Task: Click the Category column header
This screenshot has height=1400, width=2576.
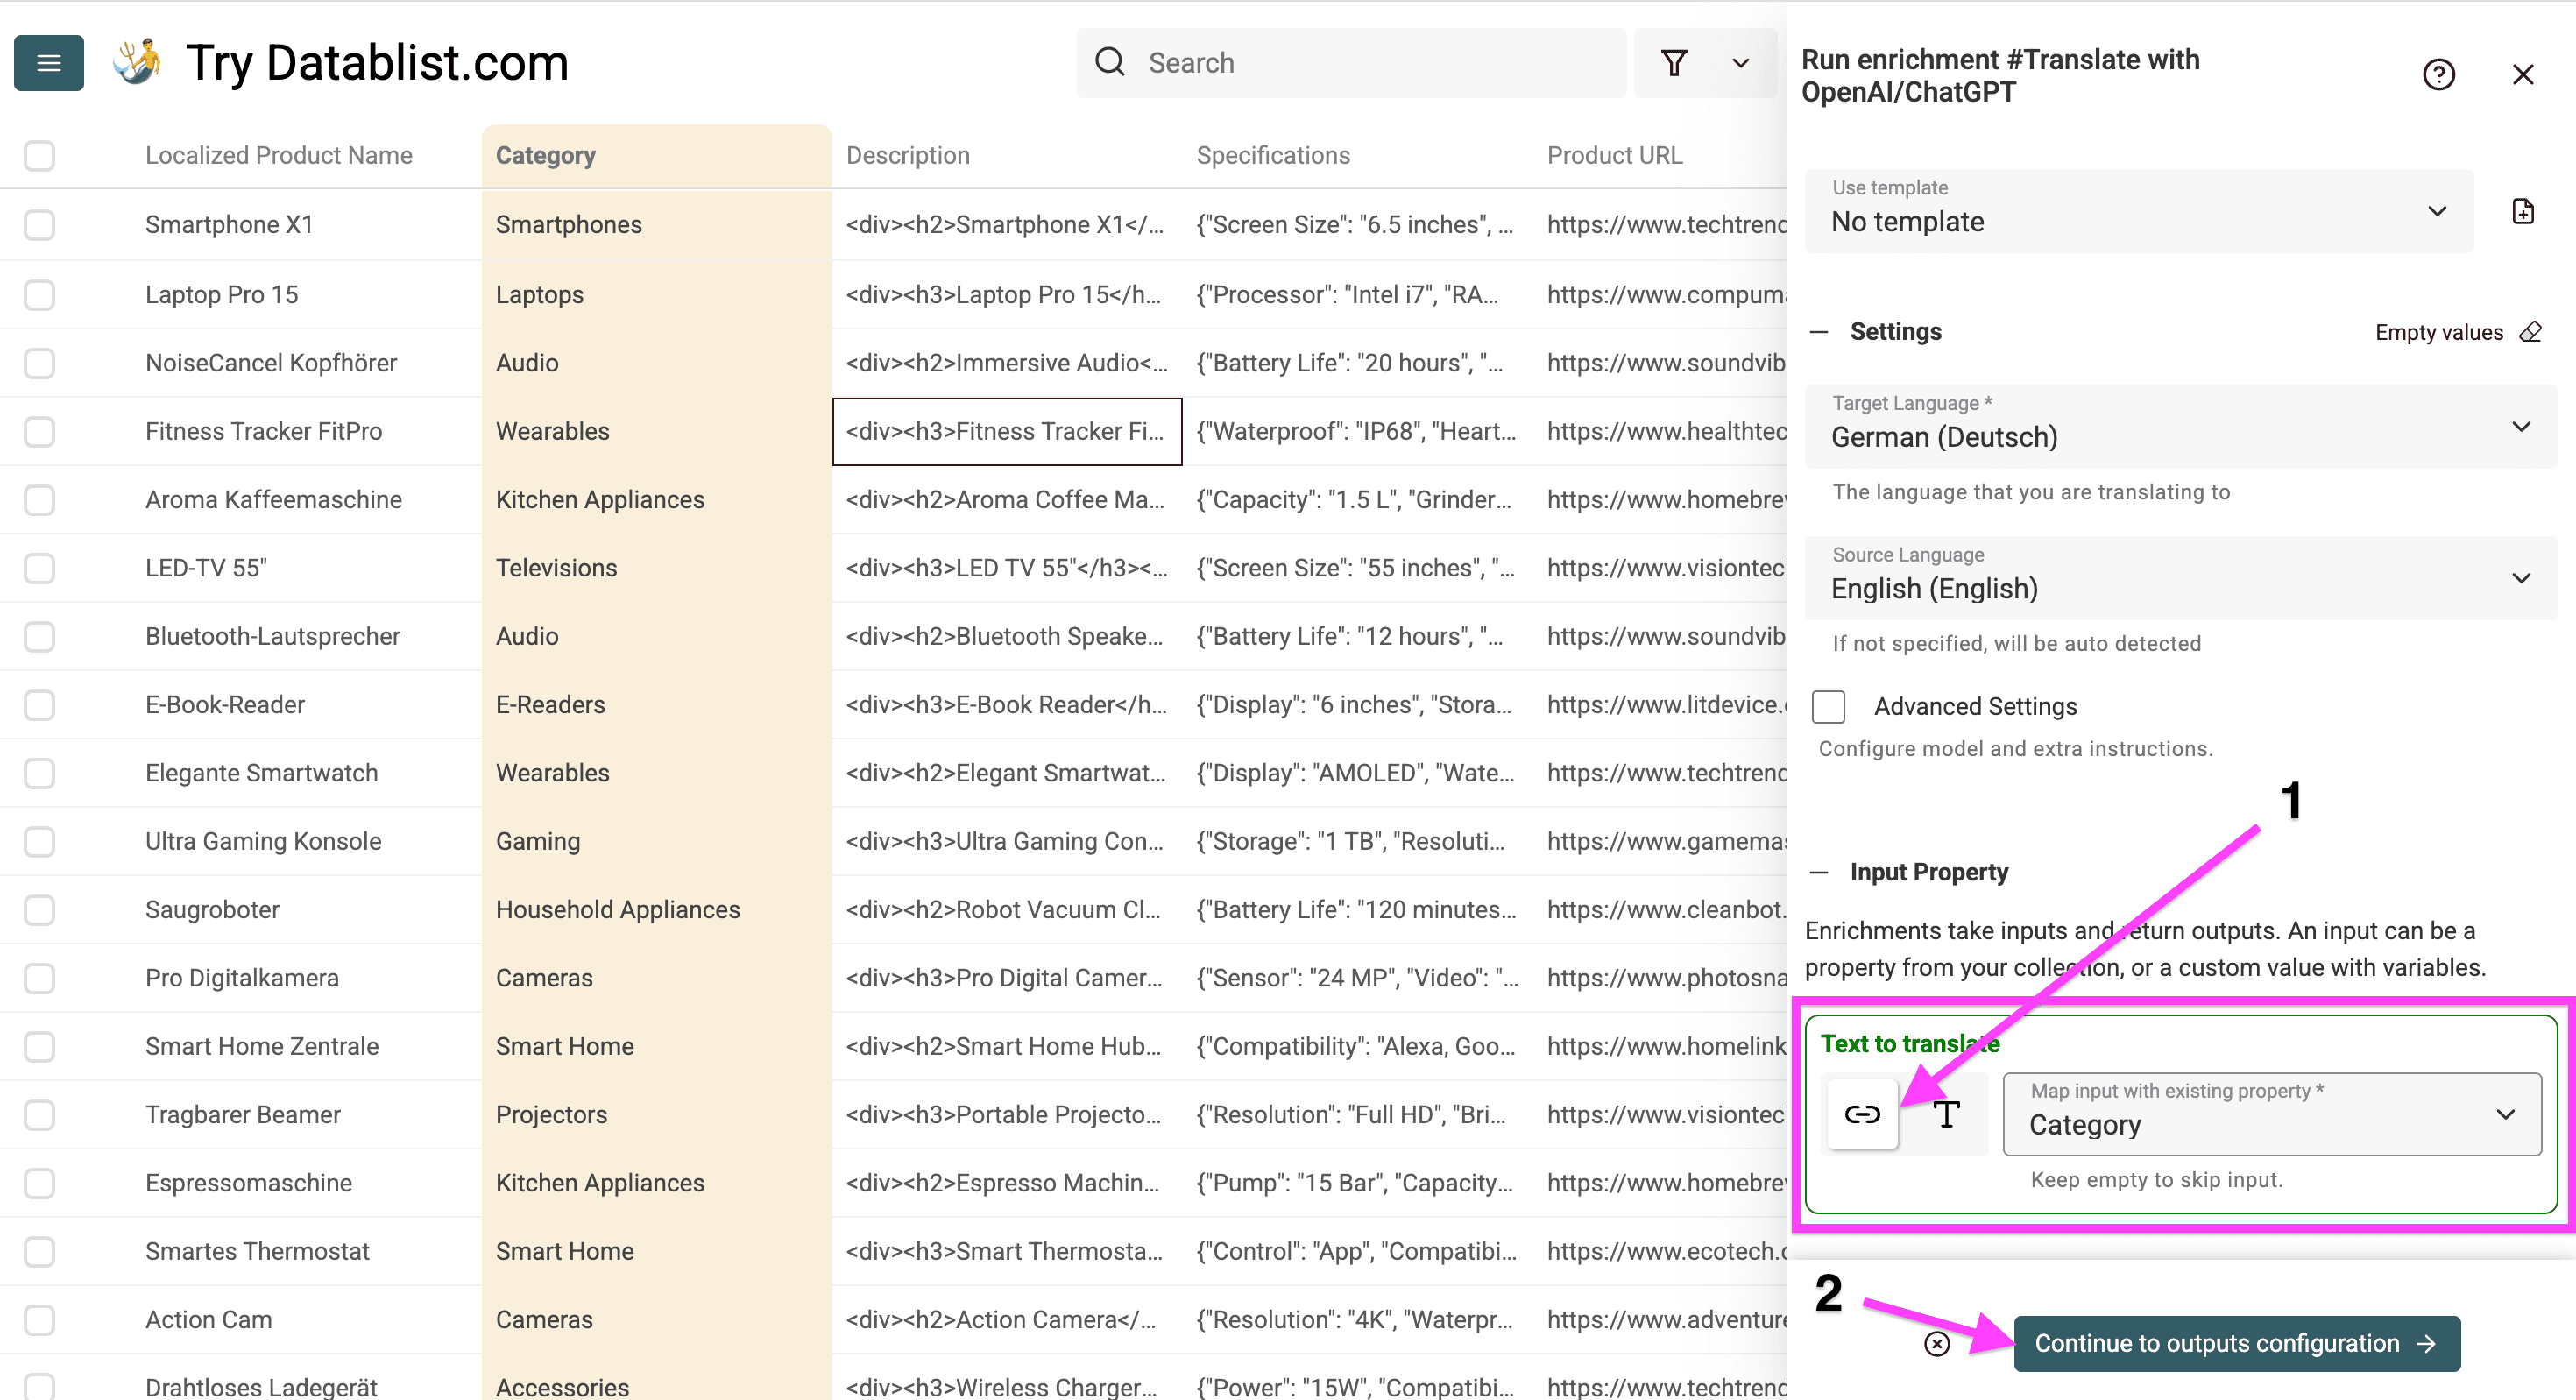Action: tap(546, 156)
